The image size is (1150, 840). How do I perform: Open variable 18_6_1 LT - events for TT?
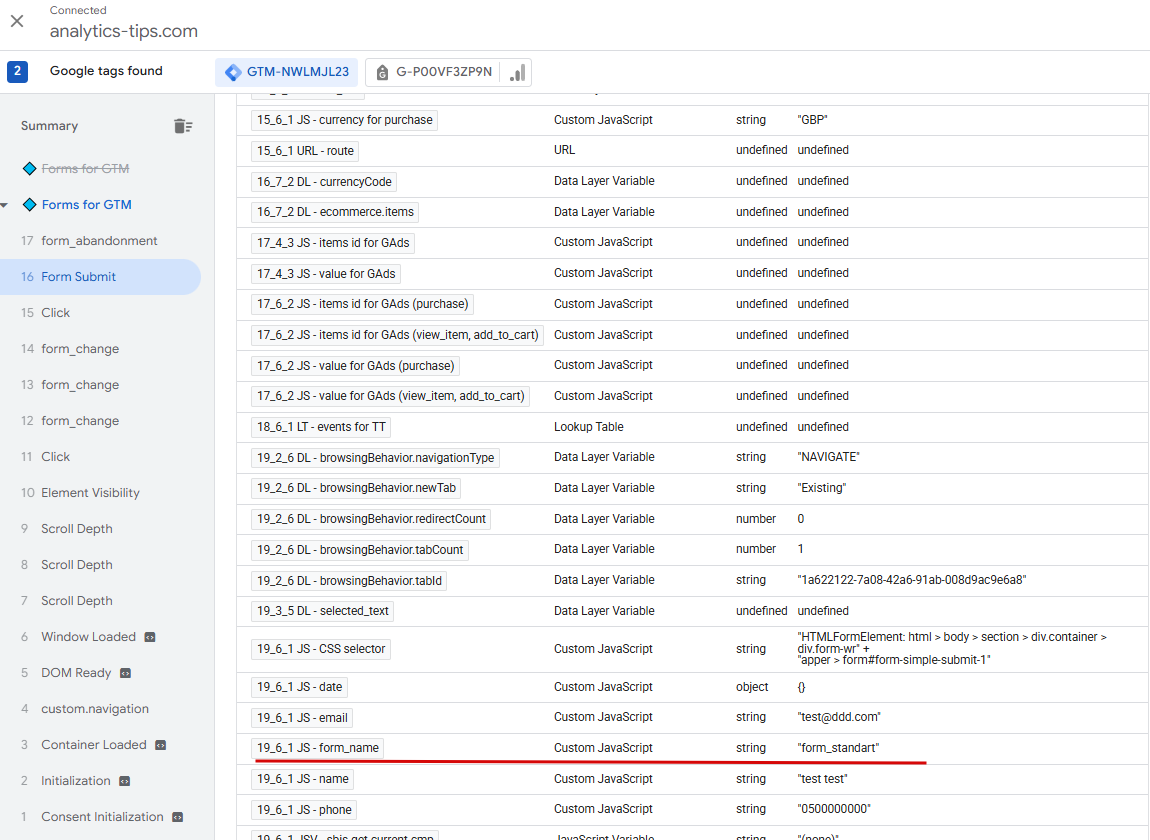click(321, 427)
